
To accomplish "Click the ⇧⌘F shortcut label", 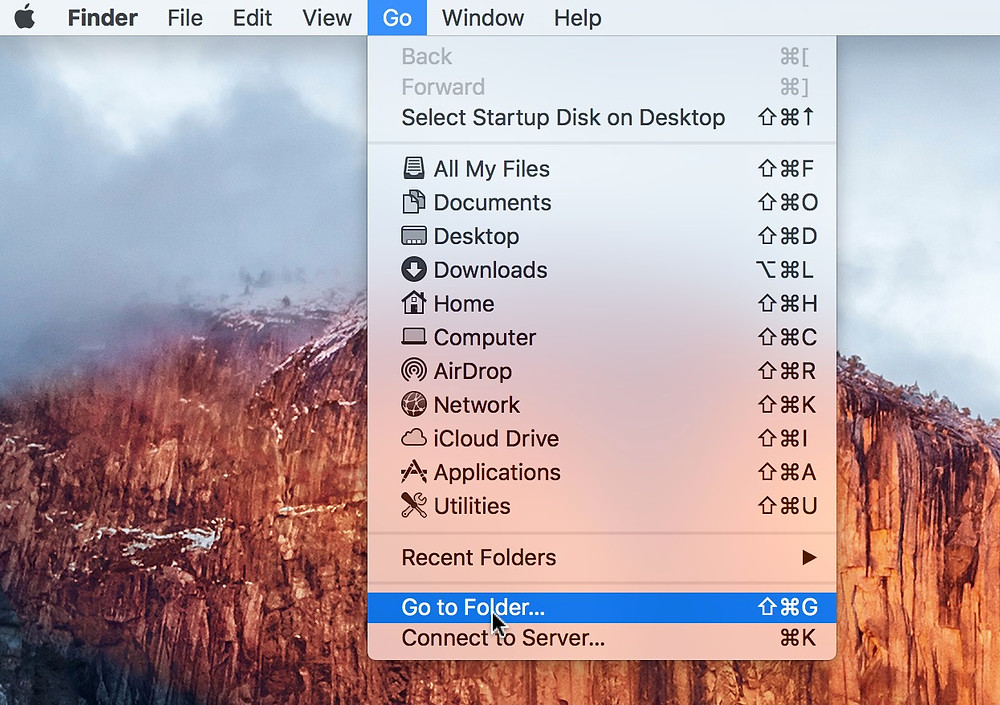I will [x=786, y=168].
